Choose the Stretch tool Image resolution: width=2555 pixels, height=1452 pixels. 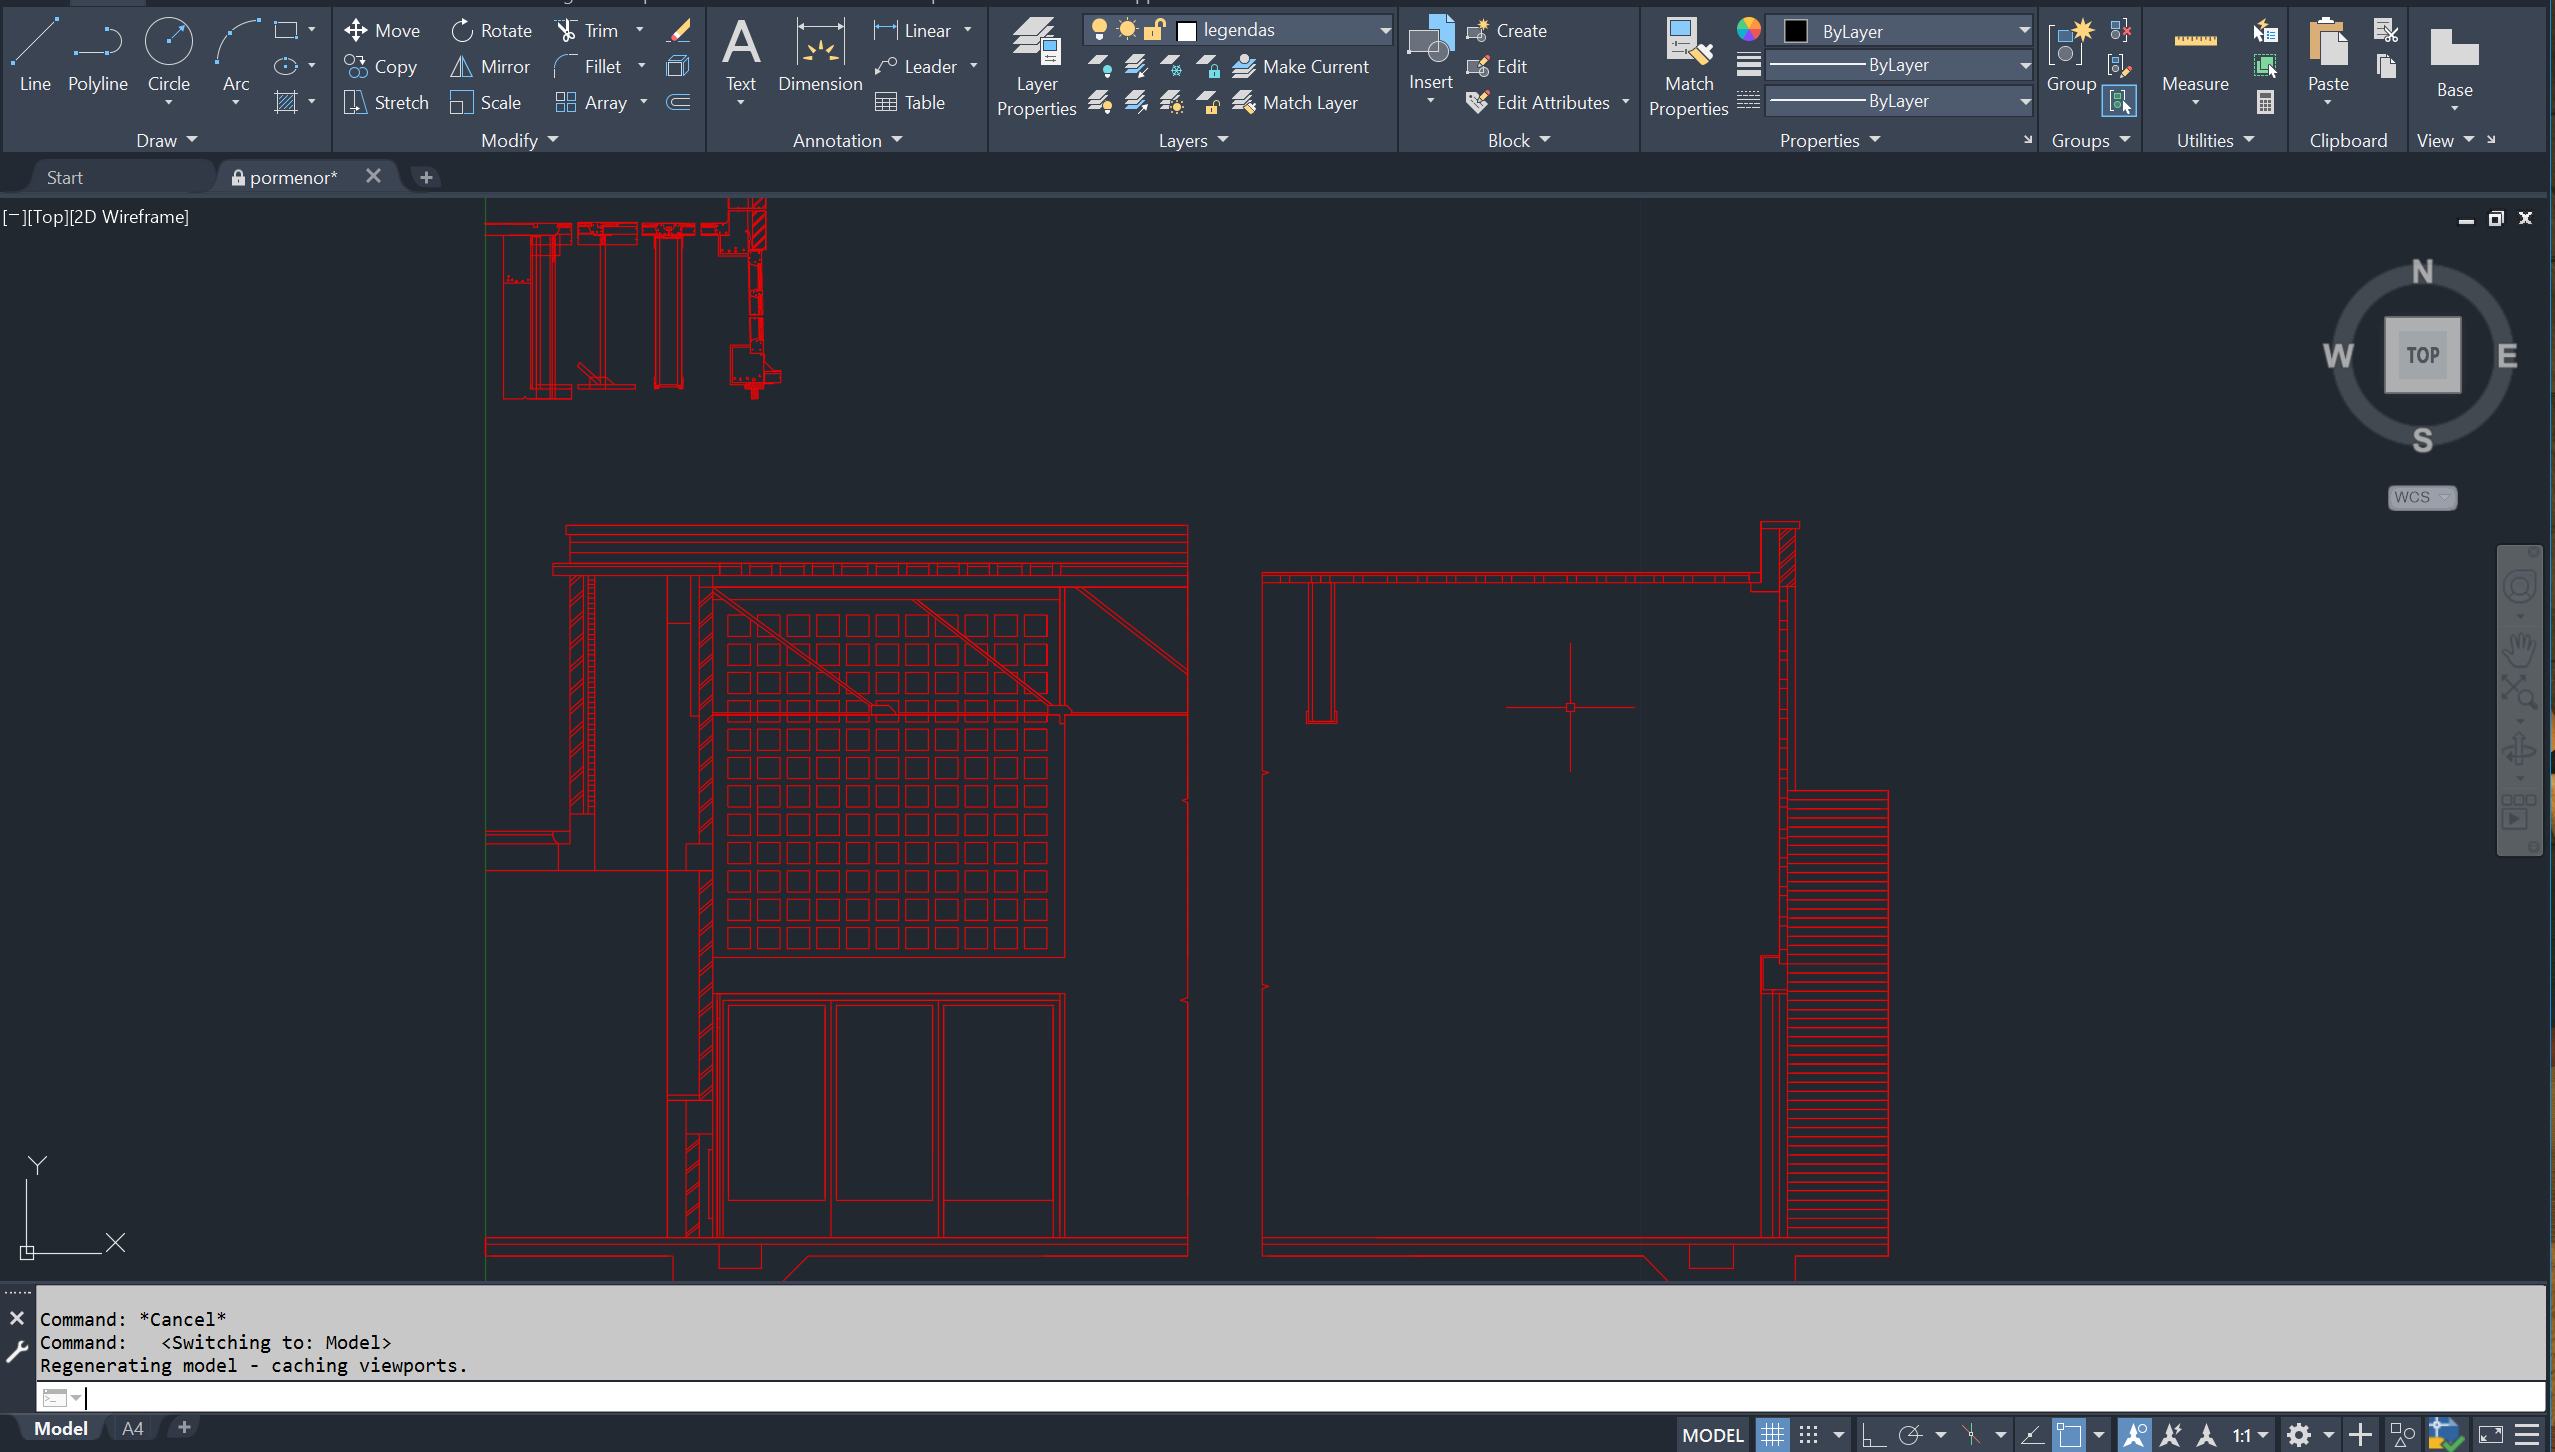[386, 102]
